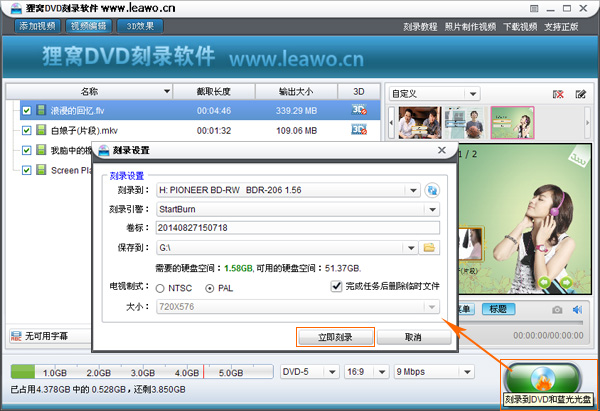Screen dimensions: 600x411
Task: Click the edit menu template icon
Action: 580,94
